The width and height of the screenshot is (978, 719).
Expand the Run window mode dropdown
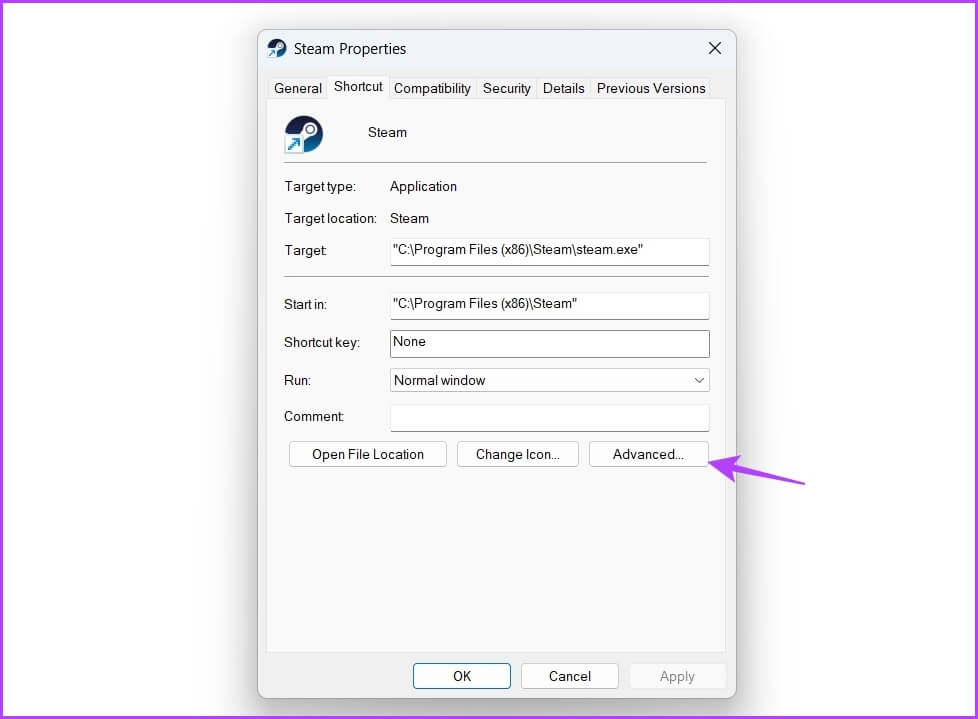[x=550, y=380]
